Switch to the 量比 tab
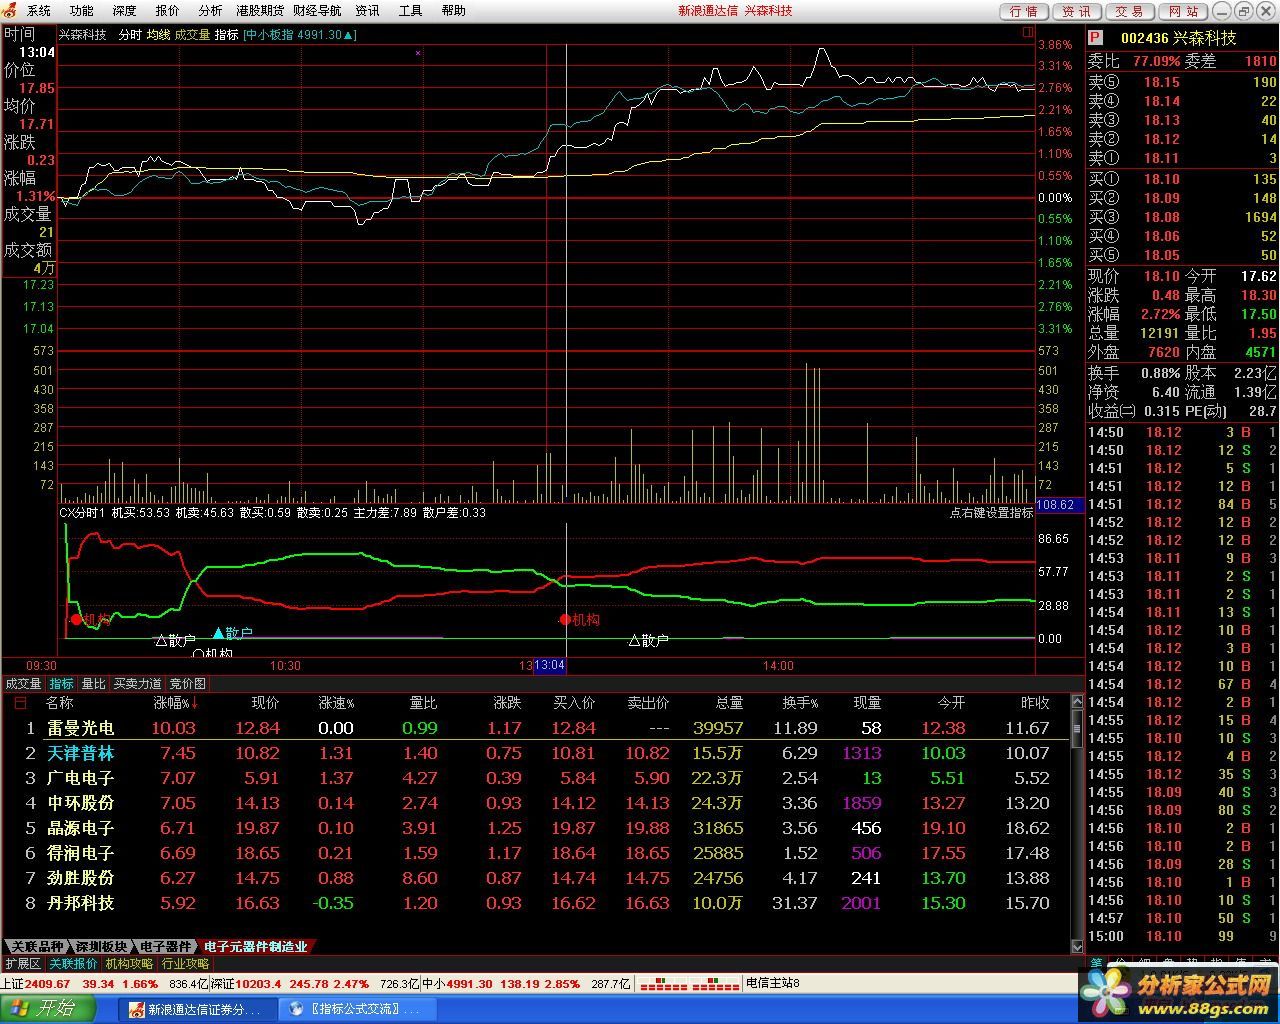 [93, 684]
